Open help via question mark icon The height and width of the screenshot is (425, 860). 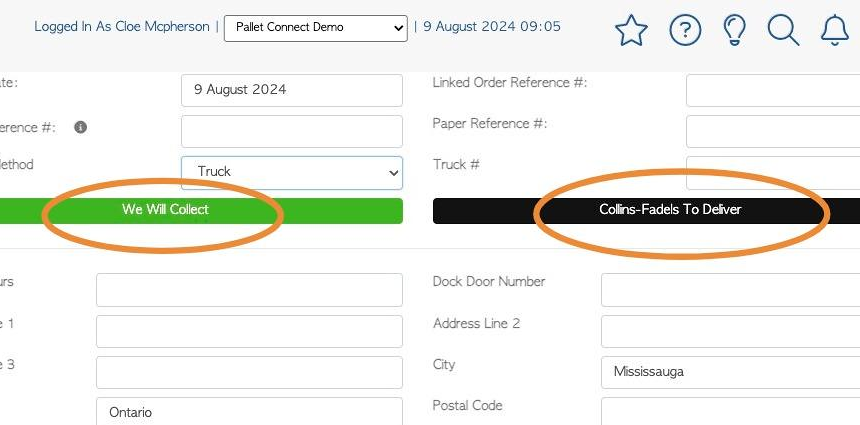coord(685,30)
